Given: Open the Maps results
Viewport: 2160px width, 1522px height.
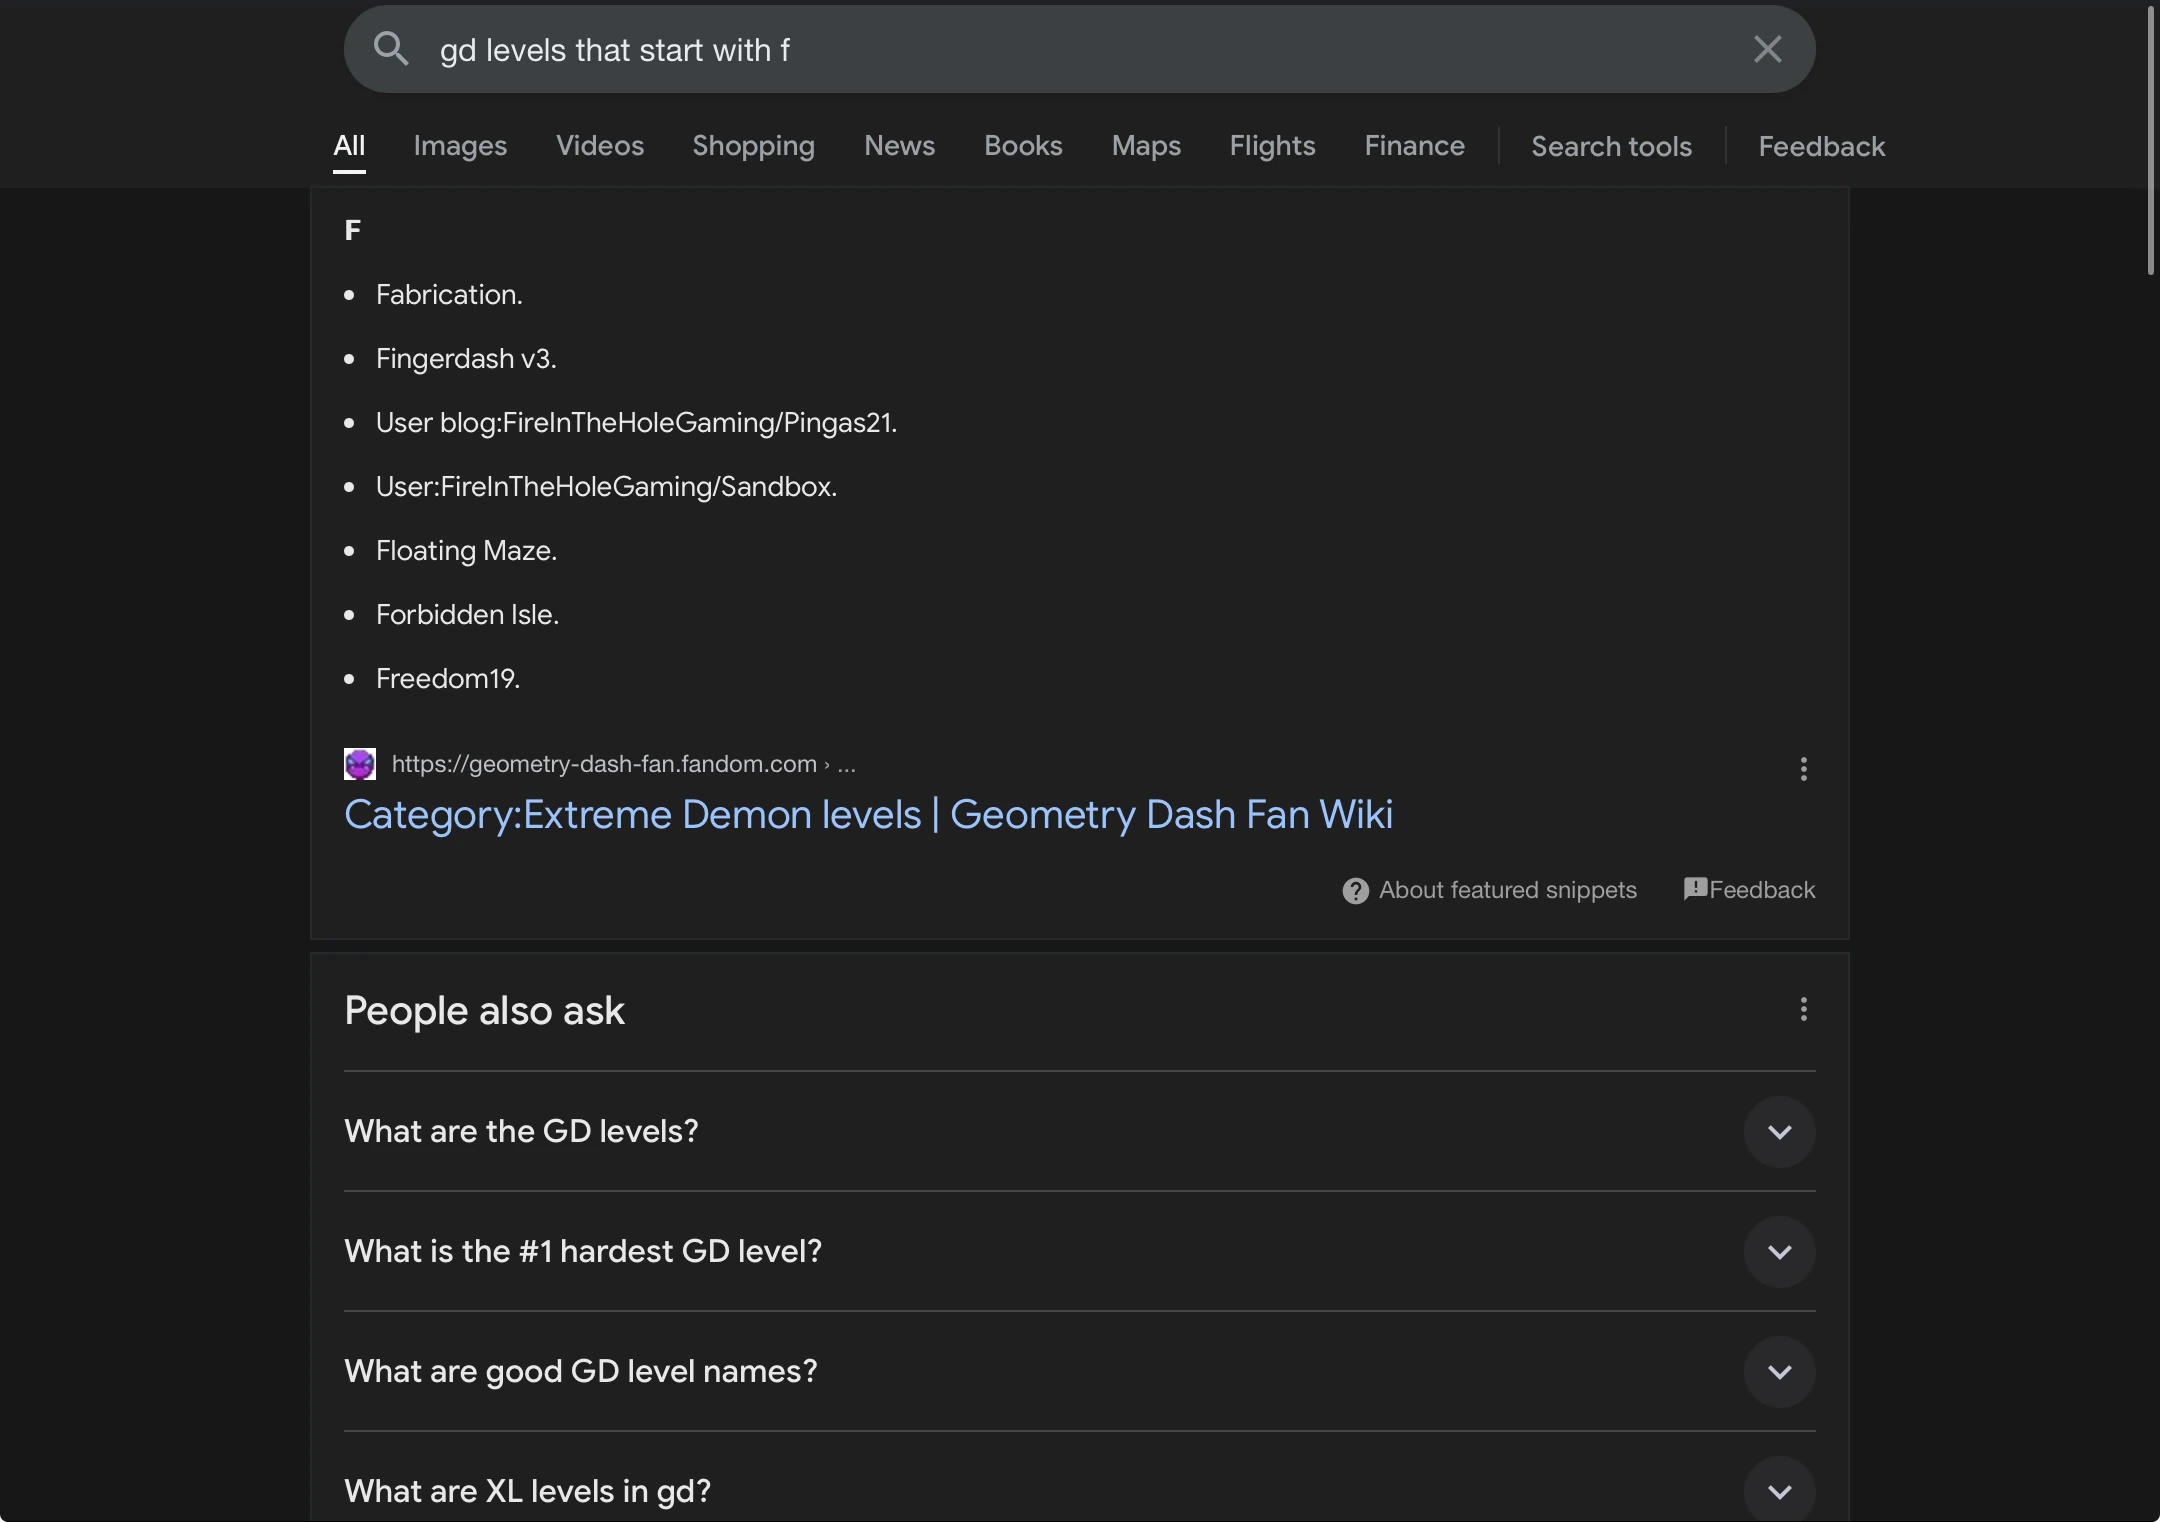Looking at the screenshot, I should coord(1145,146).
